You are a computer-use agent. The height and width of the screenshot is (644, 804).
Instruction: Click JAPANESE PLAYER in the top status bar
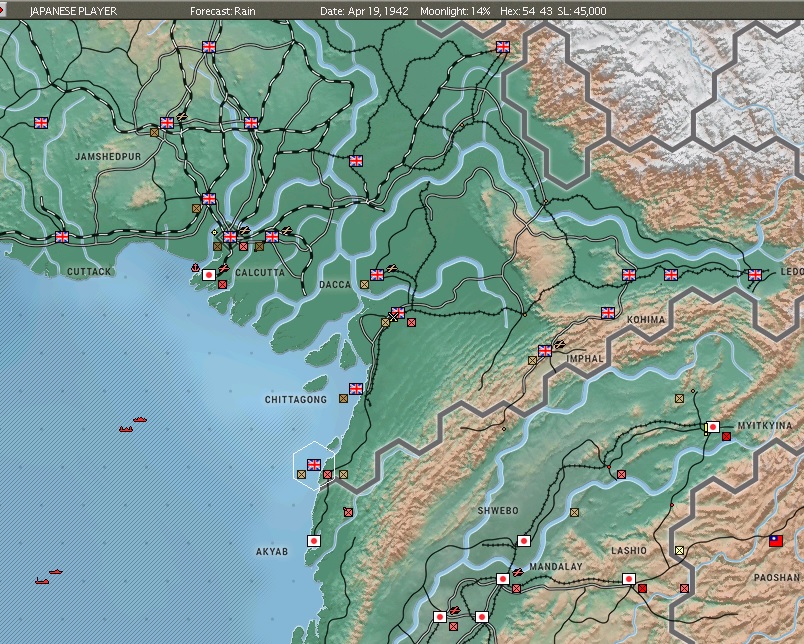click(73, 11)
